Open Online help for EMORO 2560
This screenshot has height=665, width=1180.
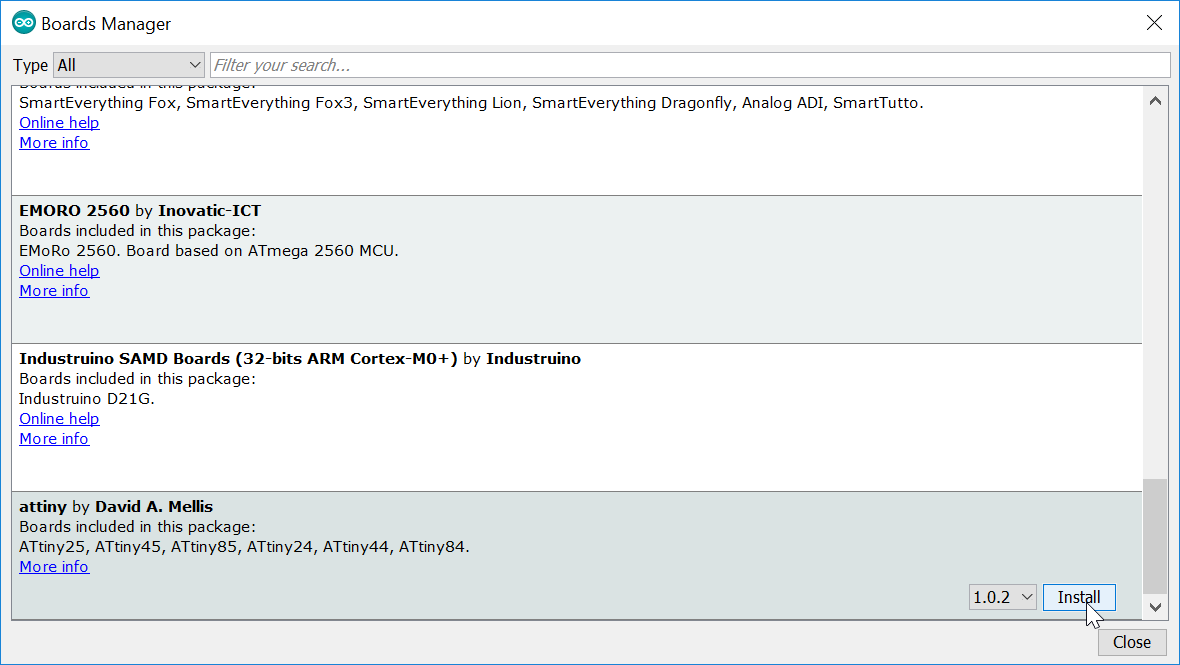[x=59, y=271]
